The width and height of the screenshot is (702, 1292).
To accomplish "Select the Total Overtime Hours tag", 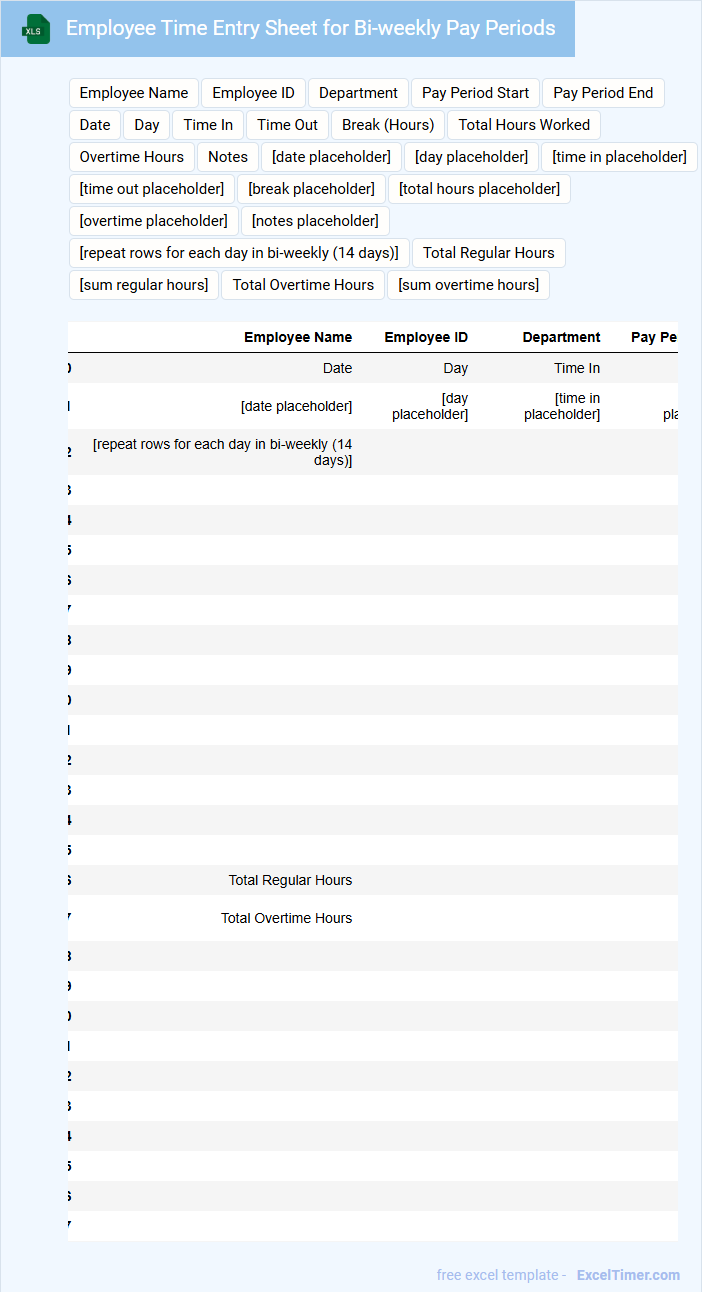I will [x=303, y=285].
